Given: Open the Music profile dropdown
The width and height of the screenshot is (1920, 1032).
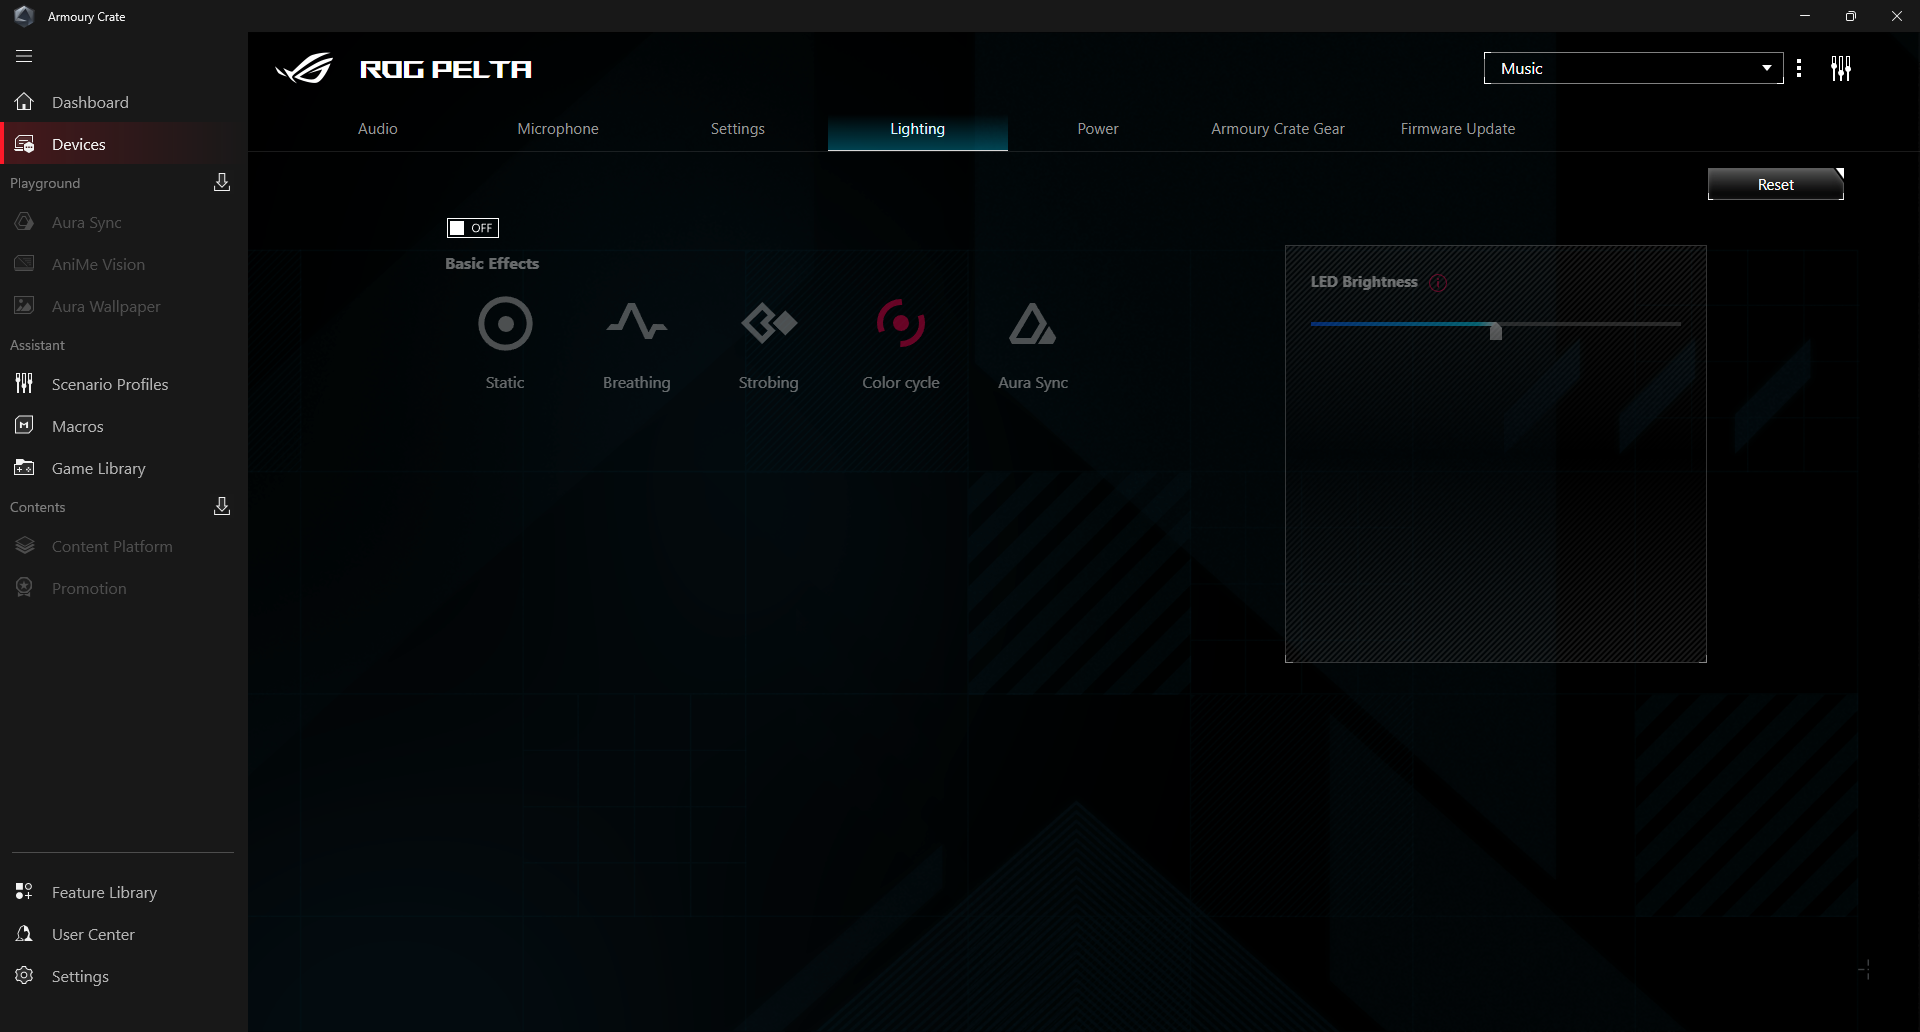Looking at the screenshot, I should [x=1633, y=68].
